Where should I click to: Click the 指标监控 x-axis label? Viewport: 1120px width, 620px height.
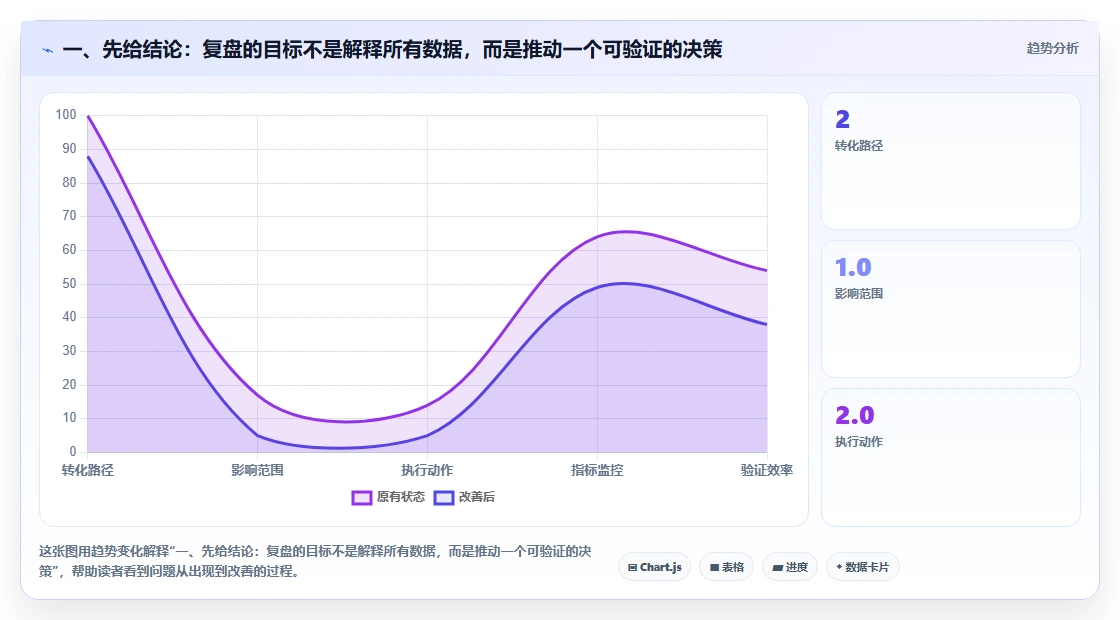[x=597, y=470]
